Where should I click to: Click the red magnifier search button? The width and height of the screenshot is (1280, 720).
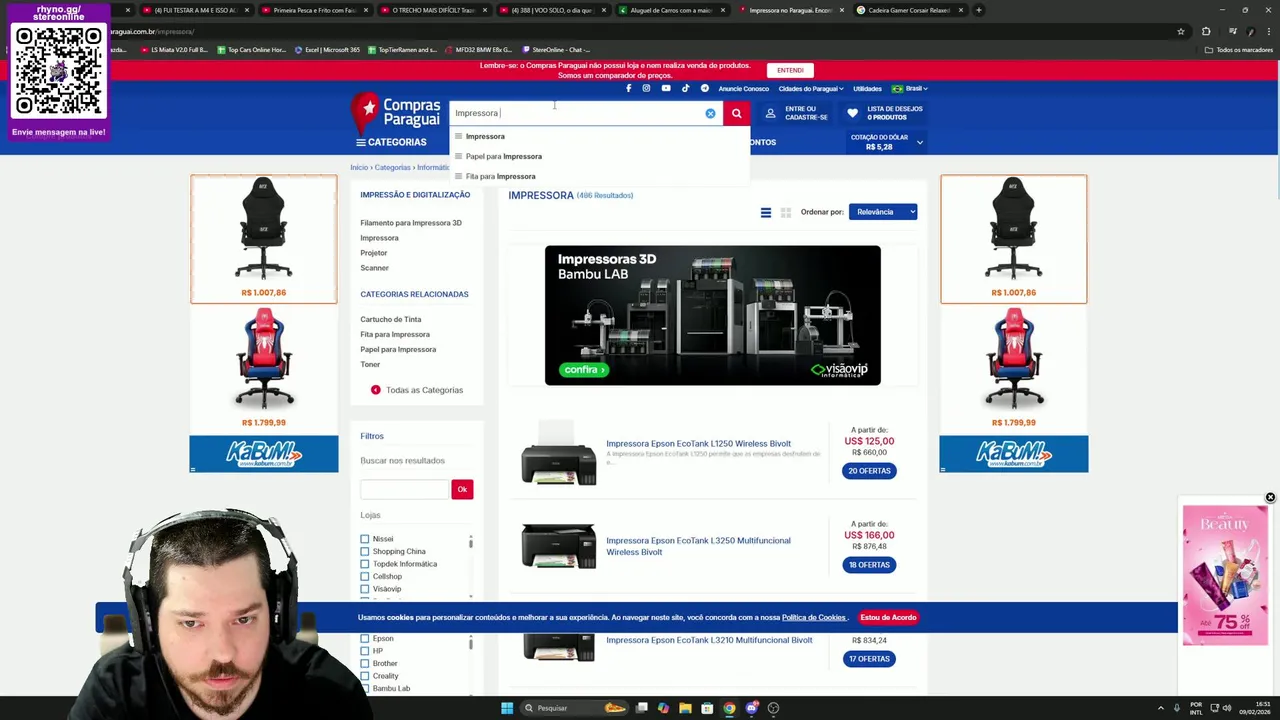[737, 113]
